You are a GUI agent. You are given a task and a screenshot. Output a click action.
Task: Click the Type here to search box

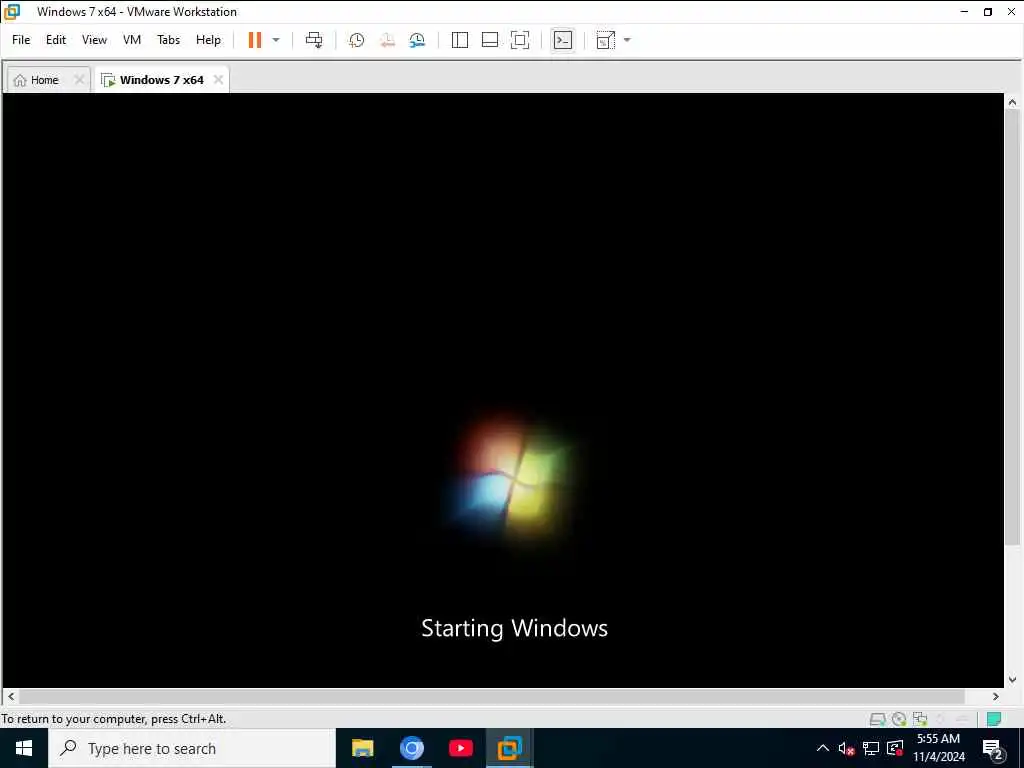(192, 748)
